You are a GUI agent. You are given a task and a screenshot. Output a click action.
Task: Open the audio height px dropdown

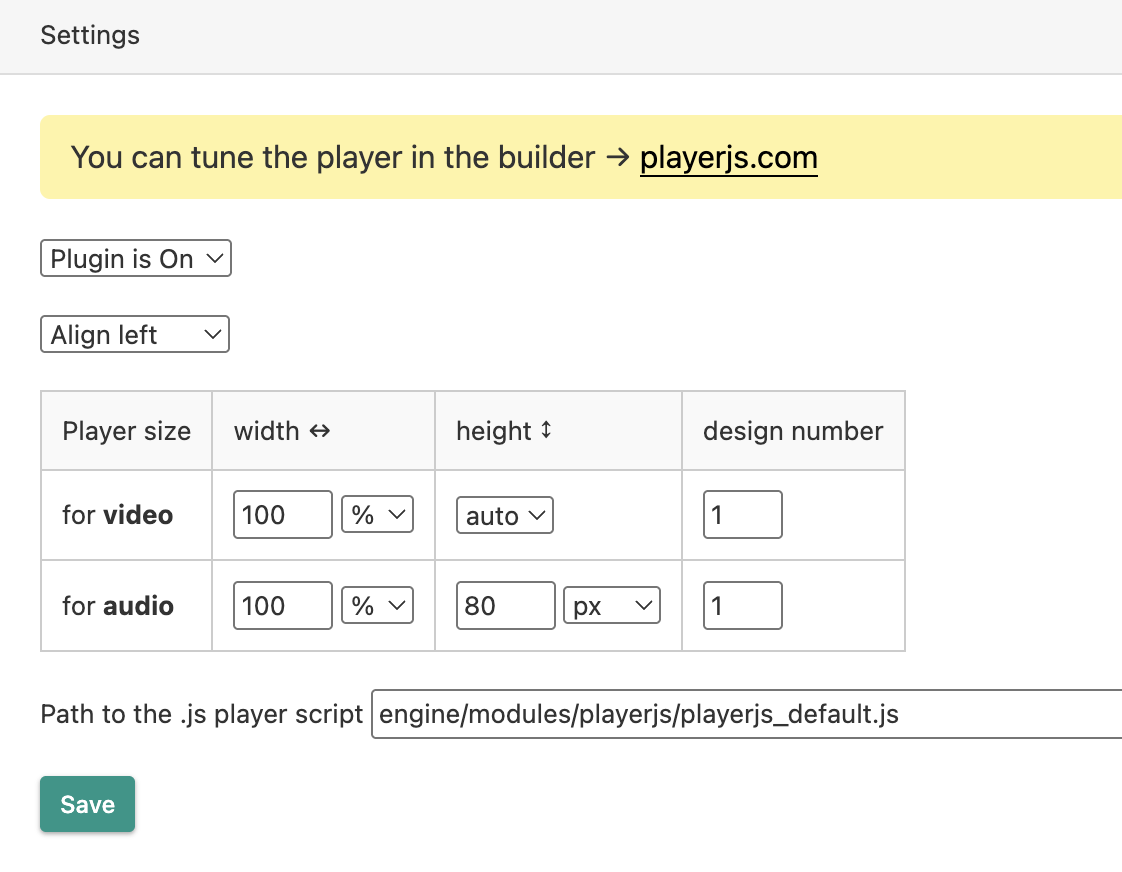click(x=611, y=606)
